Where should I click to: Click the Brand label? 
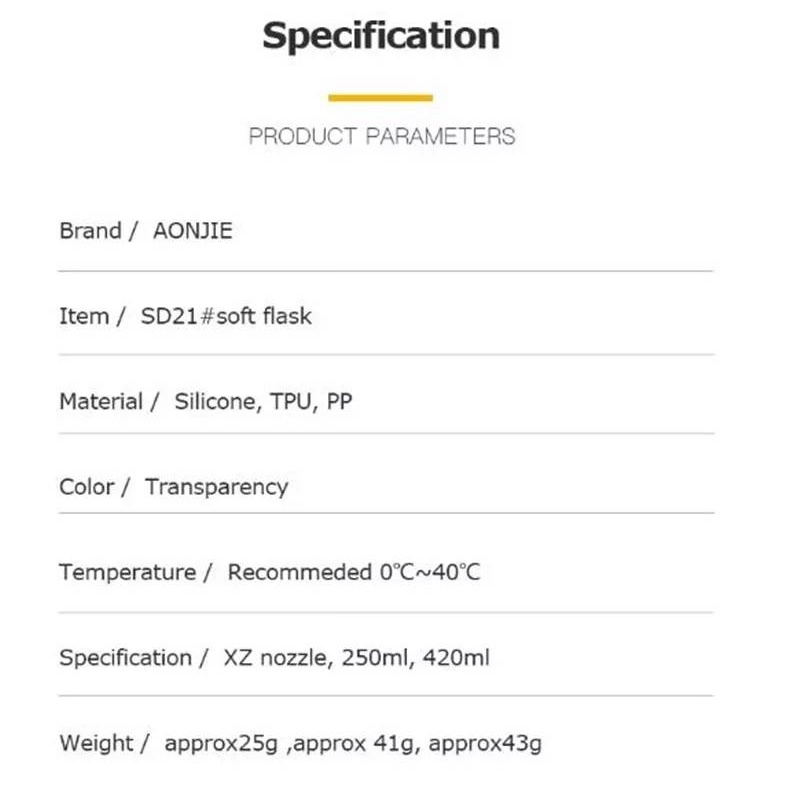90,231
